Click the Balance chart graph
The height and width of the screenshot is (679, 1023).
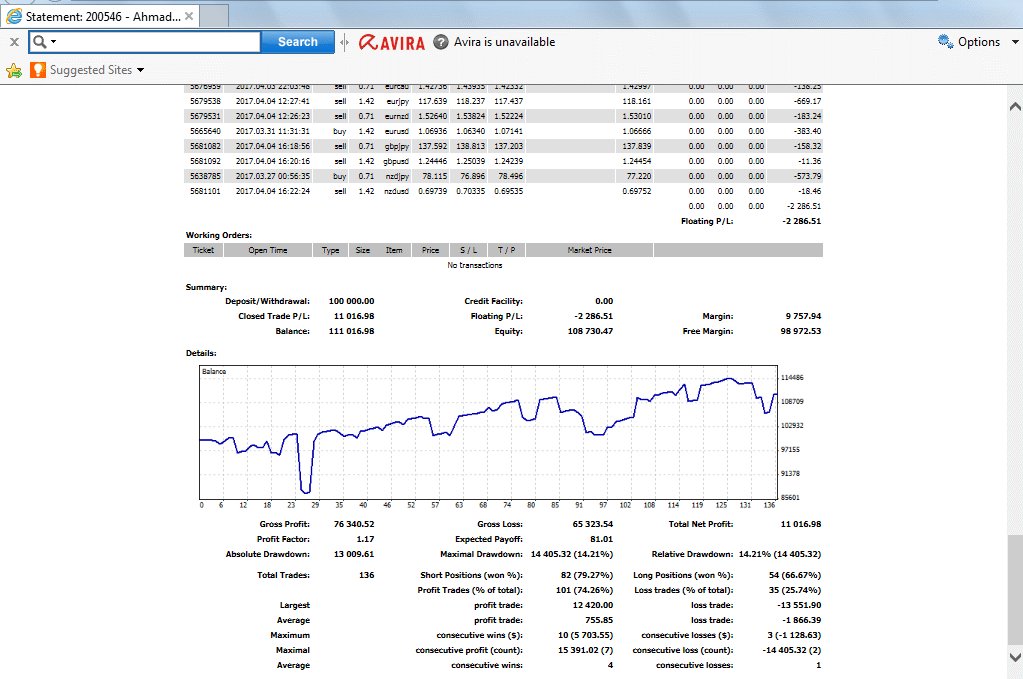pos(488,432)
